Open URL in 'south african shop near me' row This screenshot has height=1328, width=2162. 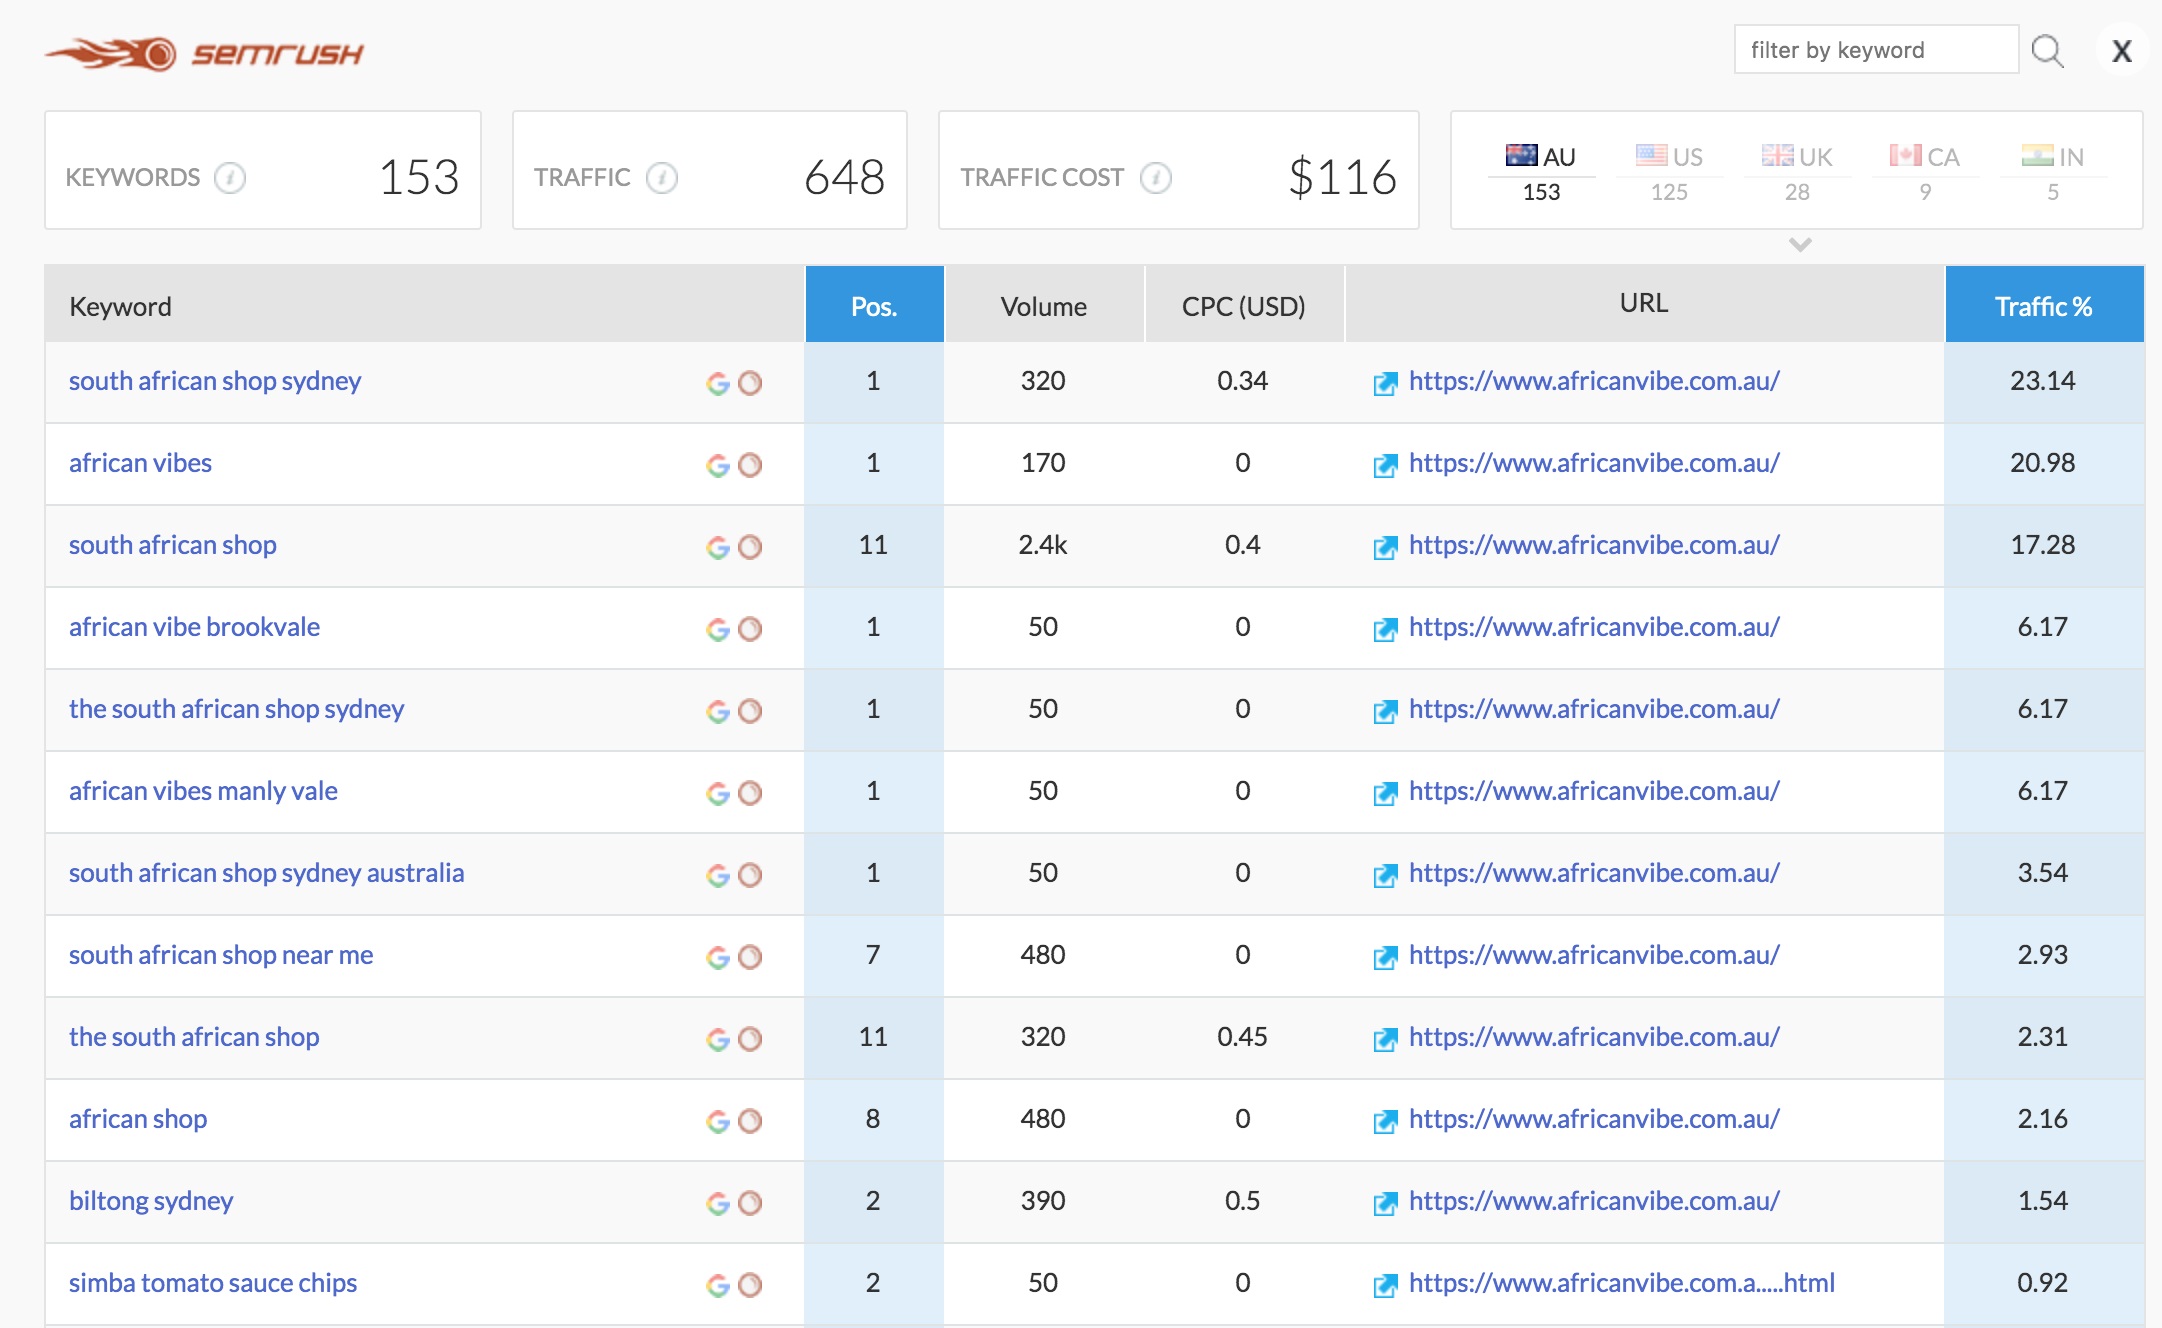[1594, 955]
